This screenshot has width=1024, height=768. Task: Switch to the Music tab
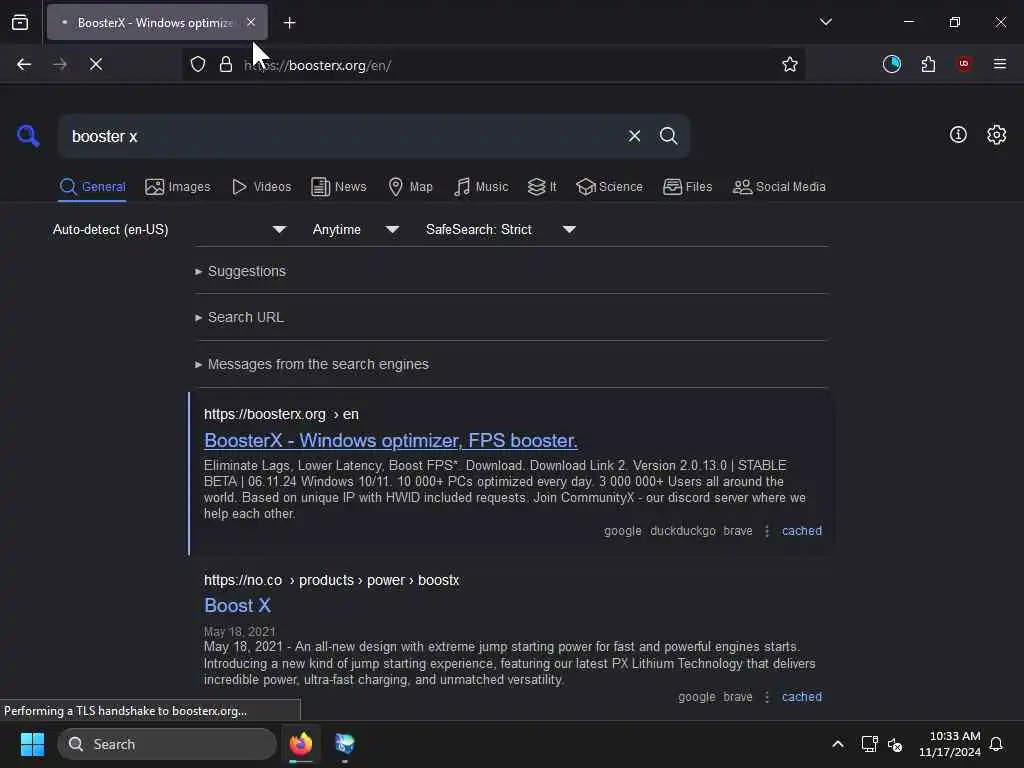pos(481,187)
